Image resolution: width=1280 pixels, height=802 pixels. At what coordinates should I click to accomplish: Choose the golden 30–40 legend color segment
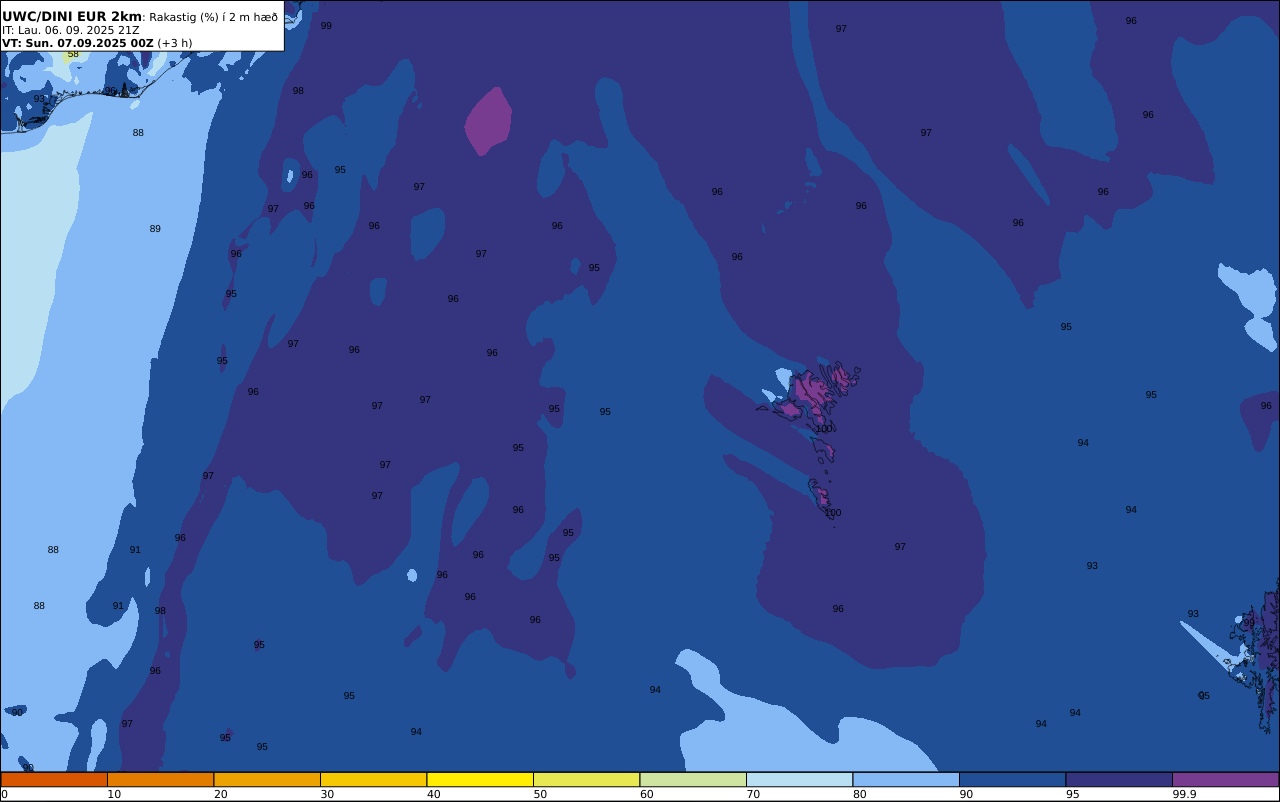pyautogui.click(x=373, y=779)
